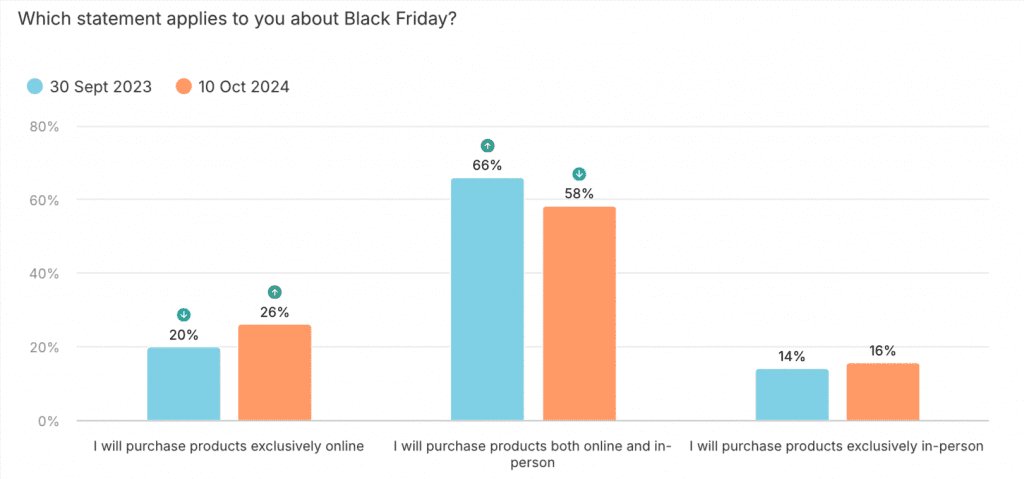
Task: Click the 'exclusively online' axis label
Action: coord(229,446)
